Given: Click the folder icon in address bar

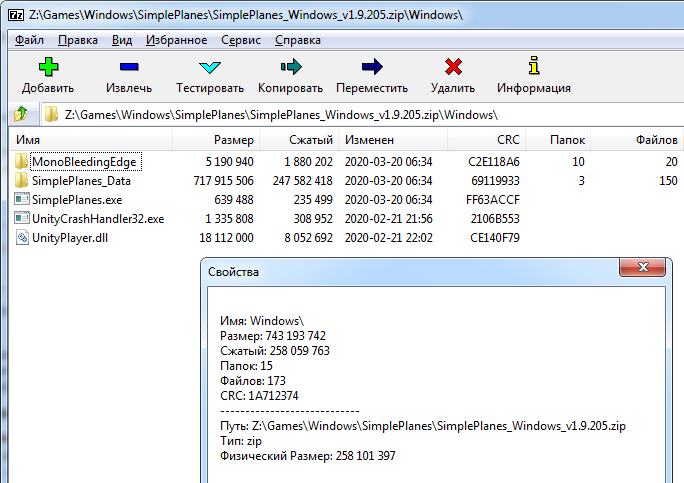Looking at the screenshot, I should click(51, 114).
